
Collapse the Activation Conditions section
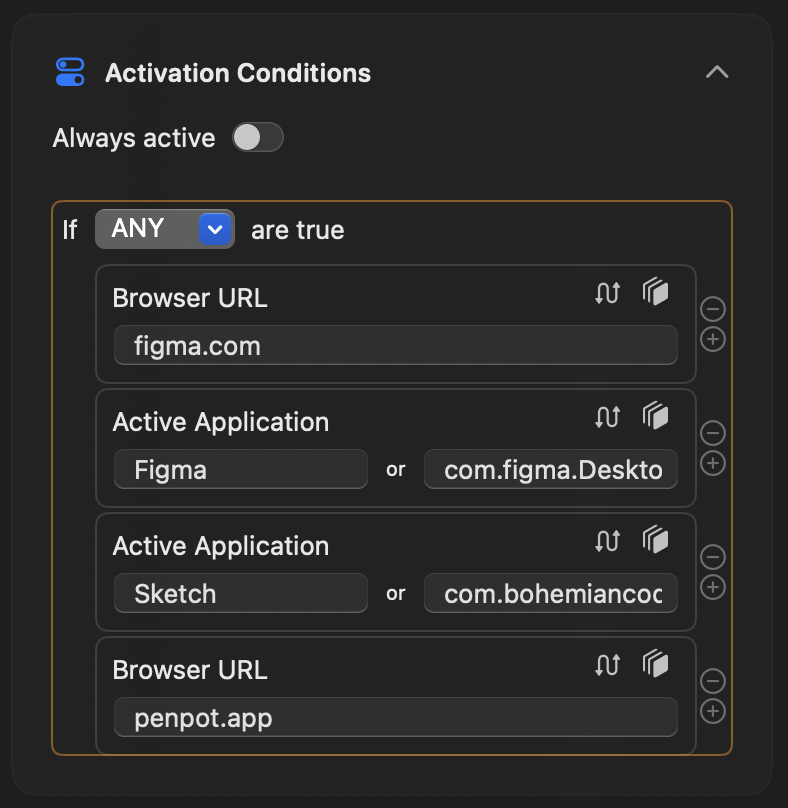[717, 72]
